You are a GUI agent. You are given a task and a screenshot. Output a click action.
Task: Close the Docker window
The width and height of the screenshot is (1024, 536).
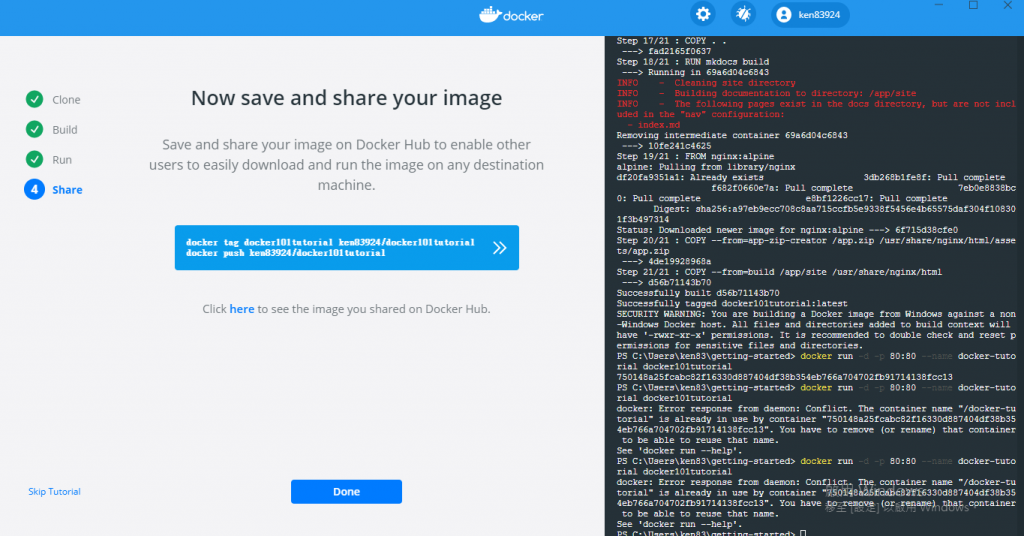[x=1008, y=5]
